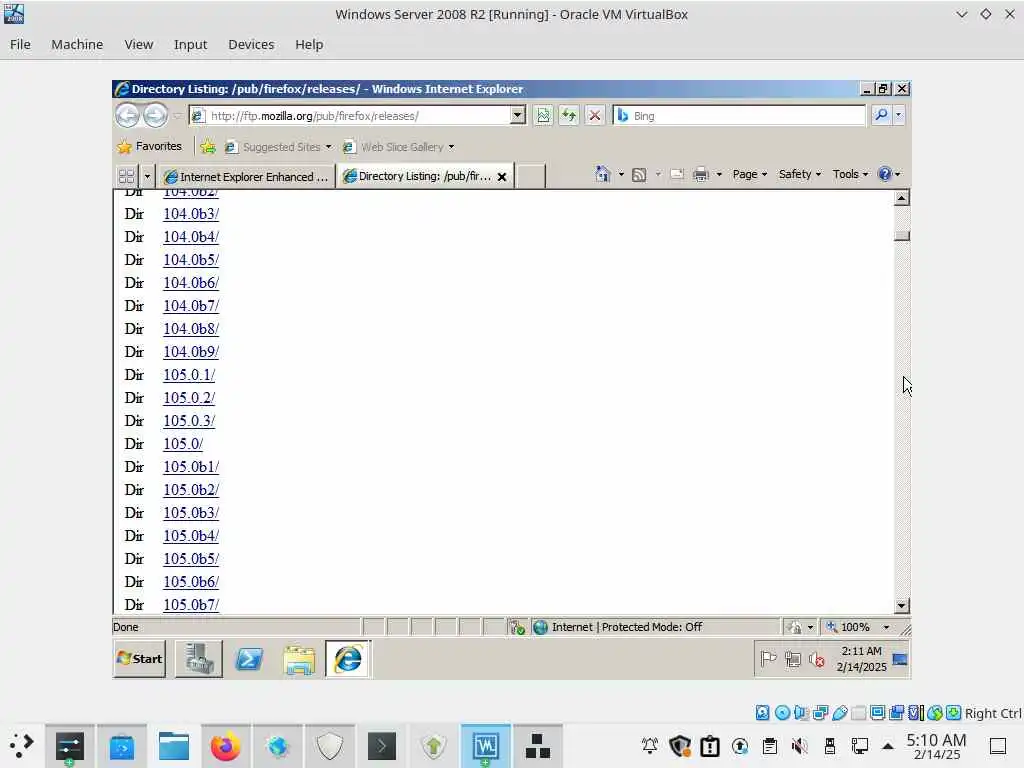Click the blue Help question mark icon

tap(885, 174)
